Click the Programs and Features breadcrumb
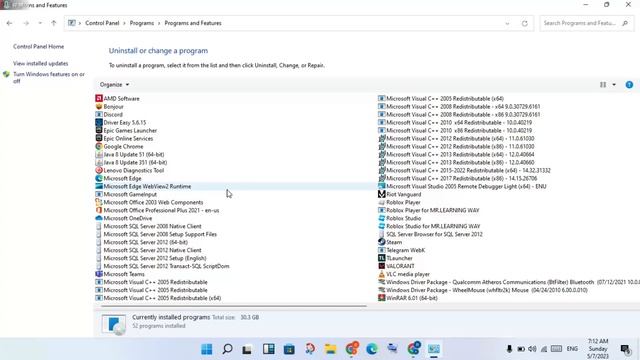 [x=193, y=23]
